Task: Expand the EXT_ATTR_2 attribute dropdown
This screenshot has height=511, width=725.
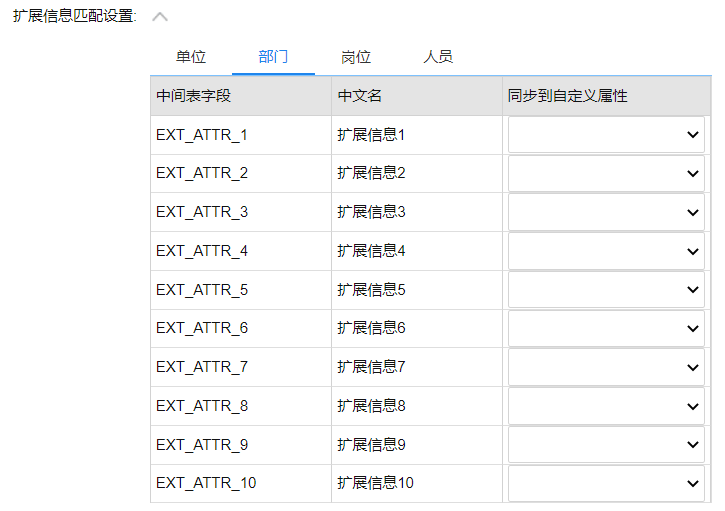Action: pyautogui.click(x=606, y=174)
